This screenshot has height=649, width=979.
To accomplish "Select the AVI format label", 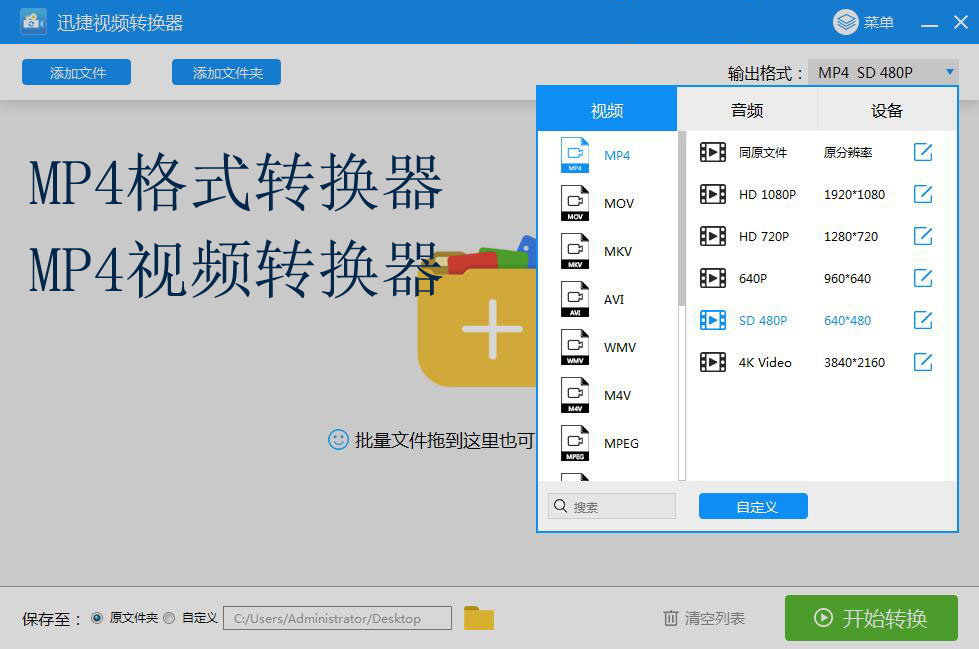I will pyautogui.click(x=614, y=299).
